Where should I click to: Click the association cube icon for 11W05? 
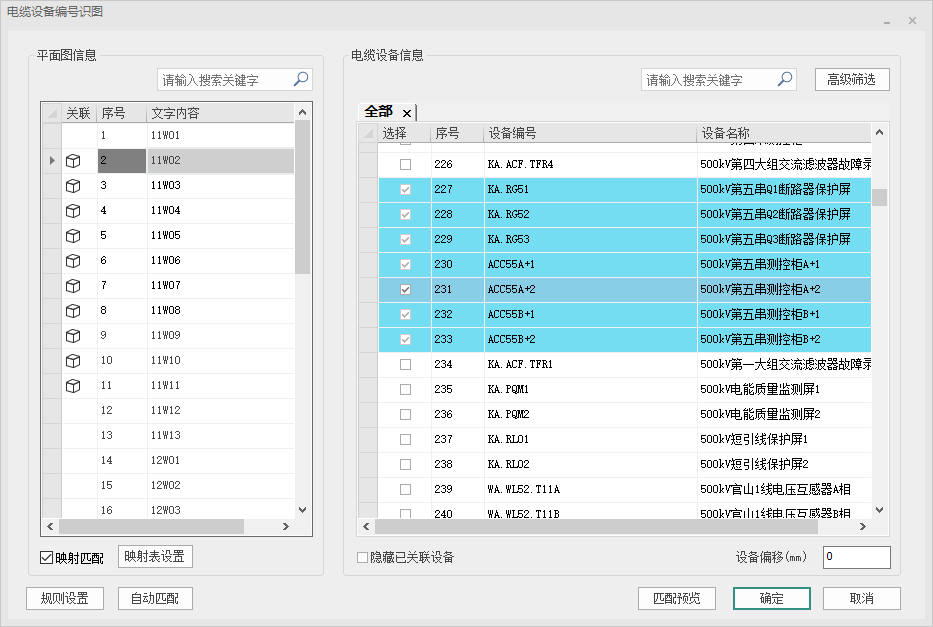coord(73,236)
